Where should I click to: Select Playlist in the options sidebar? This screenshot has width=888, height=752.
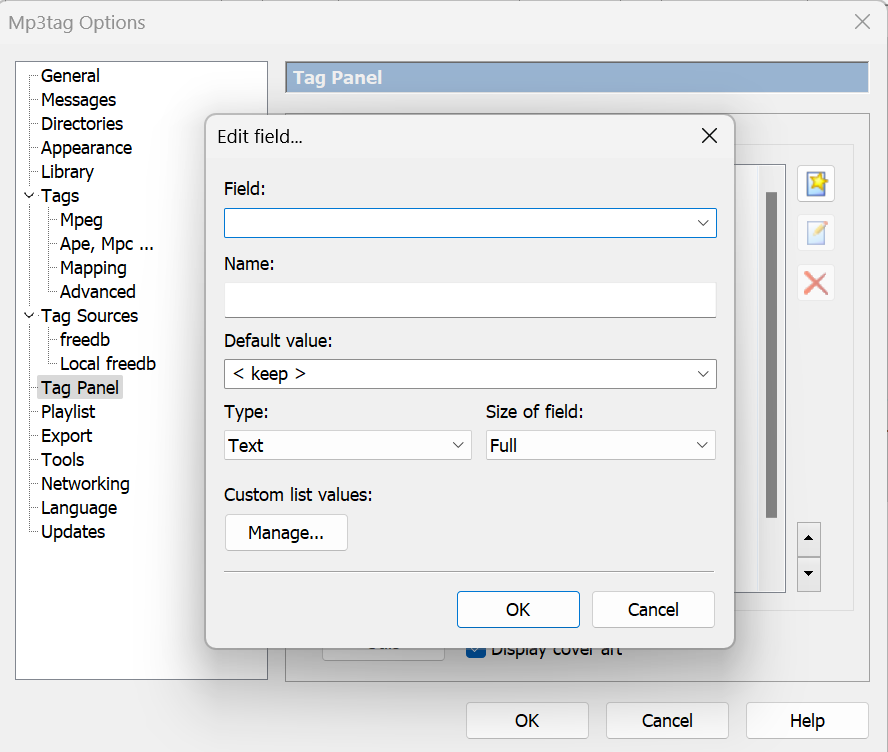tap(68, 411)
